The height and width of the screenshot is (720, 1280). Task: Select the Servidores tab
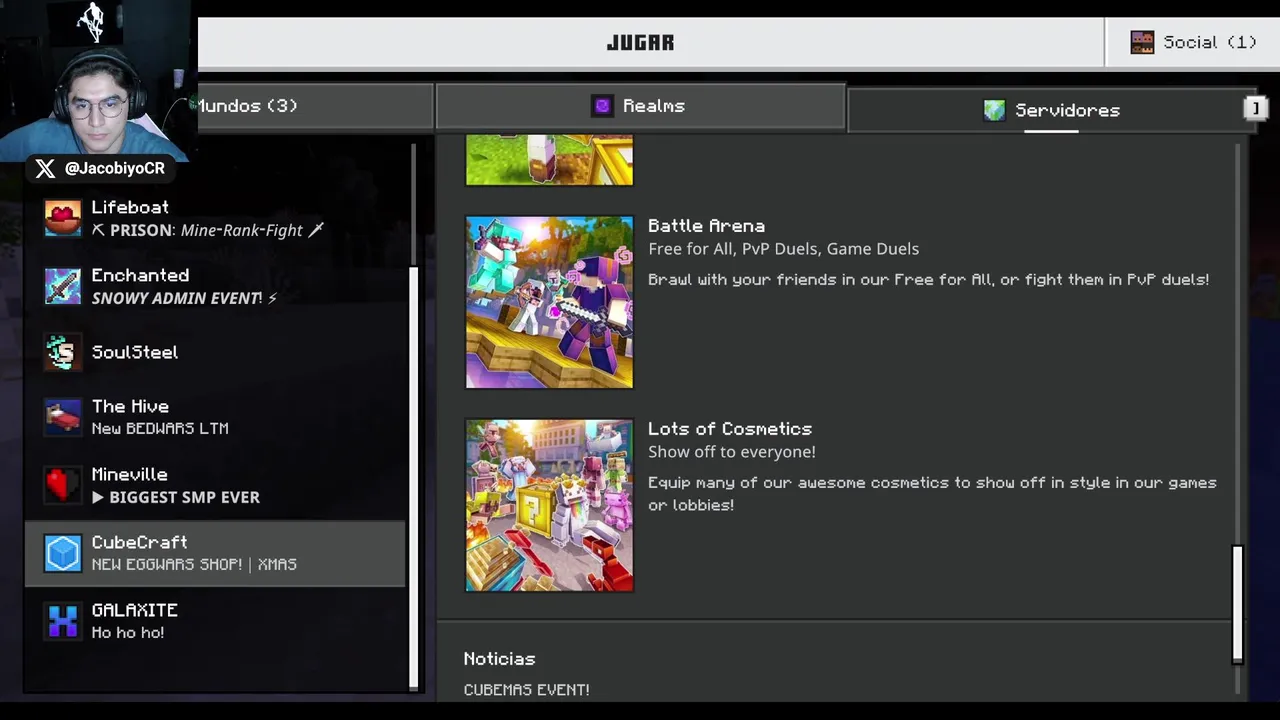pyautogui.click(x=1050, y=110)
